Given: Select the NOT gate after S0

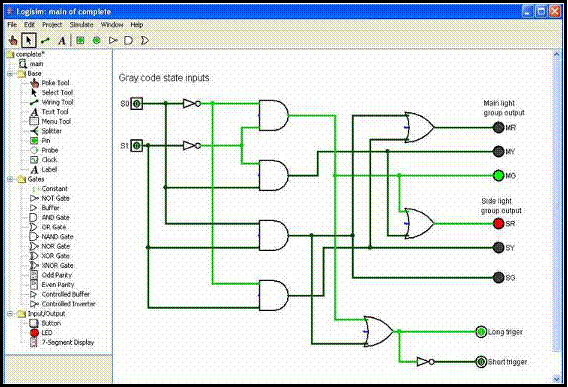Looking at the screenshot, I should click(192, 104).
